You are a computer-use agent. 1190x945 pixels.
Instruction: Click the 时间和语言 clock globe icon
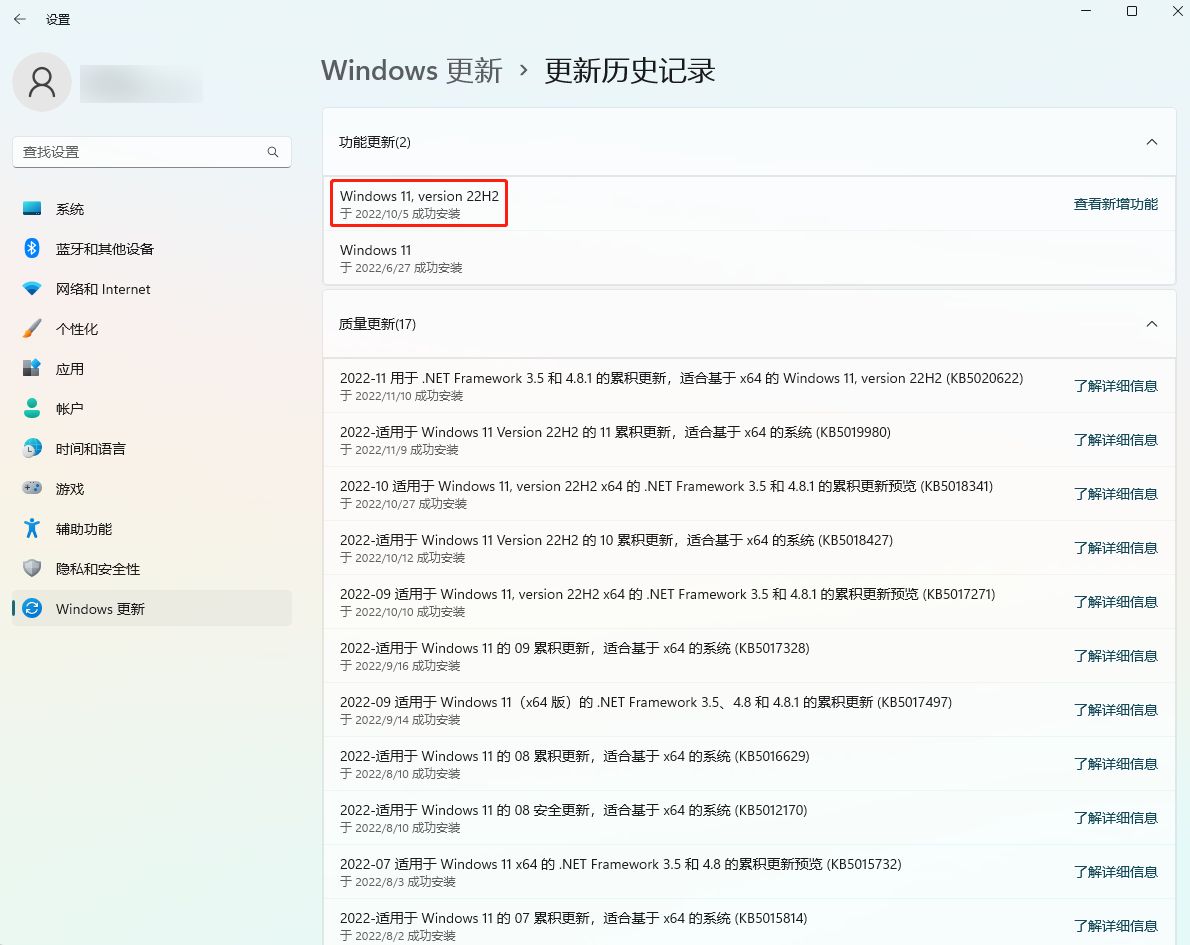(x=32, y=449)
